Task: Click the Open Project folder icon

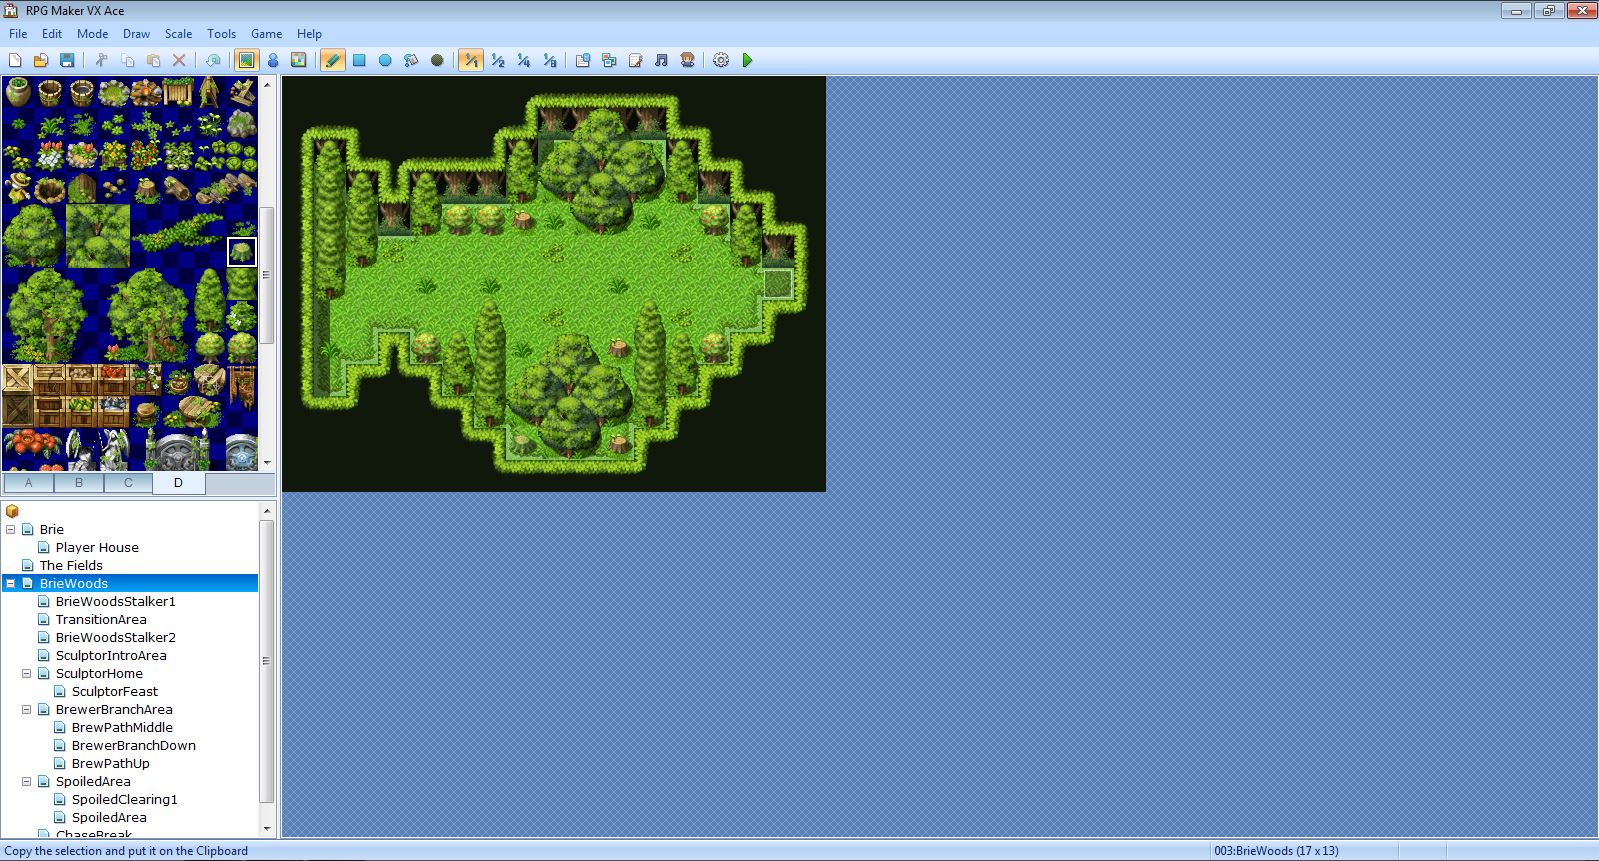Action: [41, 60]
